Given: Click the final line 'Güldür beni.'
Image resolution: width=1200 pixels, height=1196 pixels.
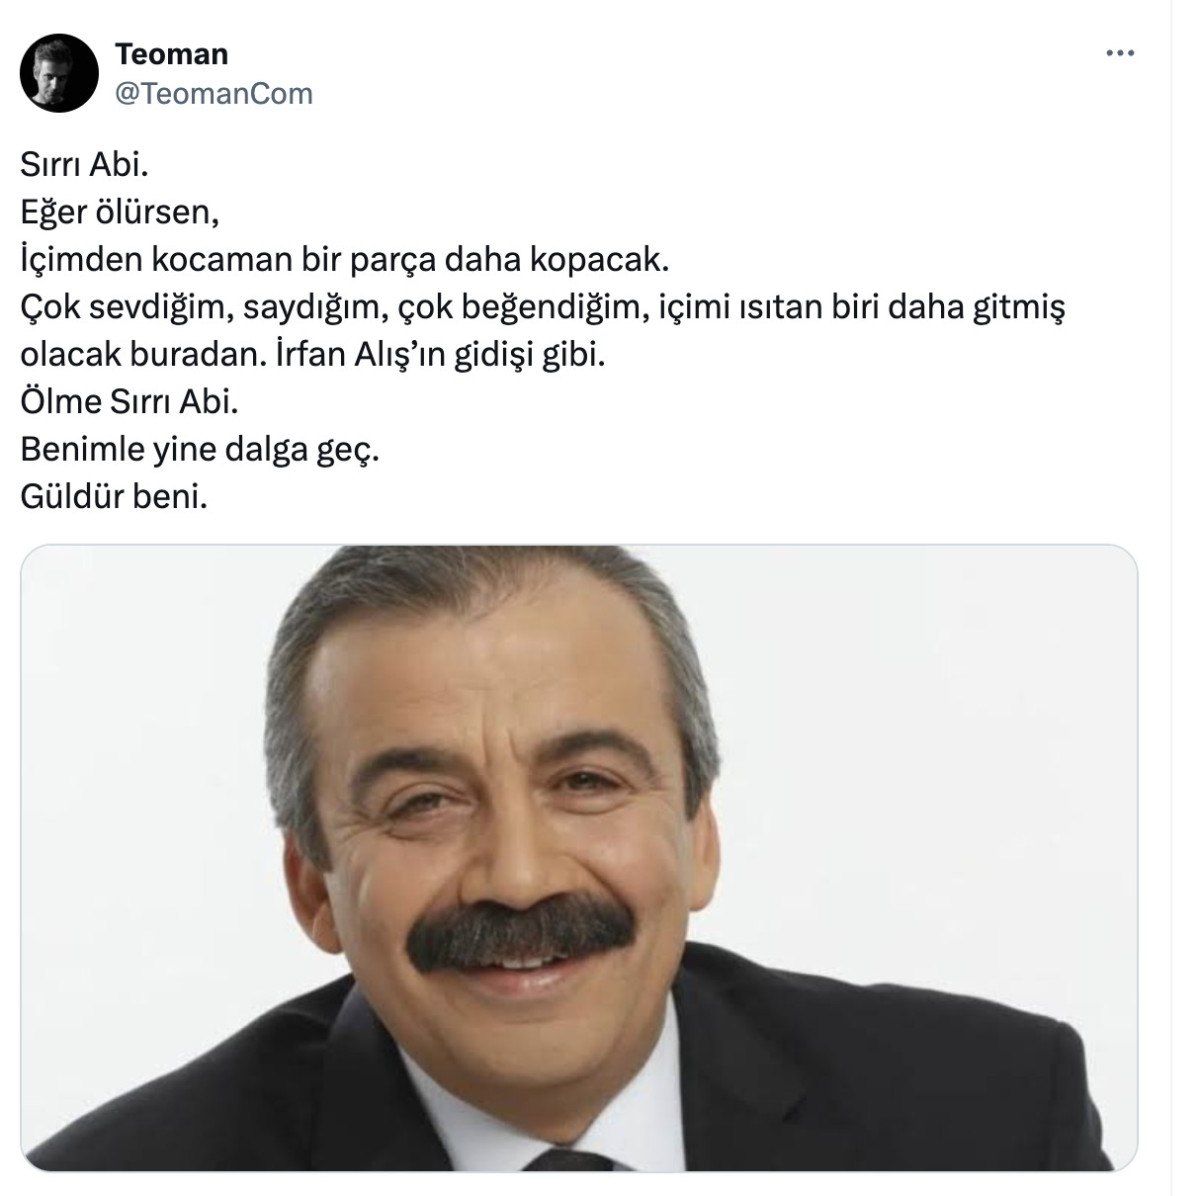Looking at the screenshot, I should point(113,498).
